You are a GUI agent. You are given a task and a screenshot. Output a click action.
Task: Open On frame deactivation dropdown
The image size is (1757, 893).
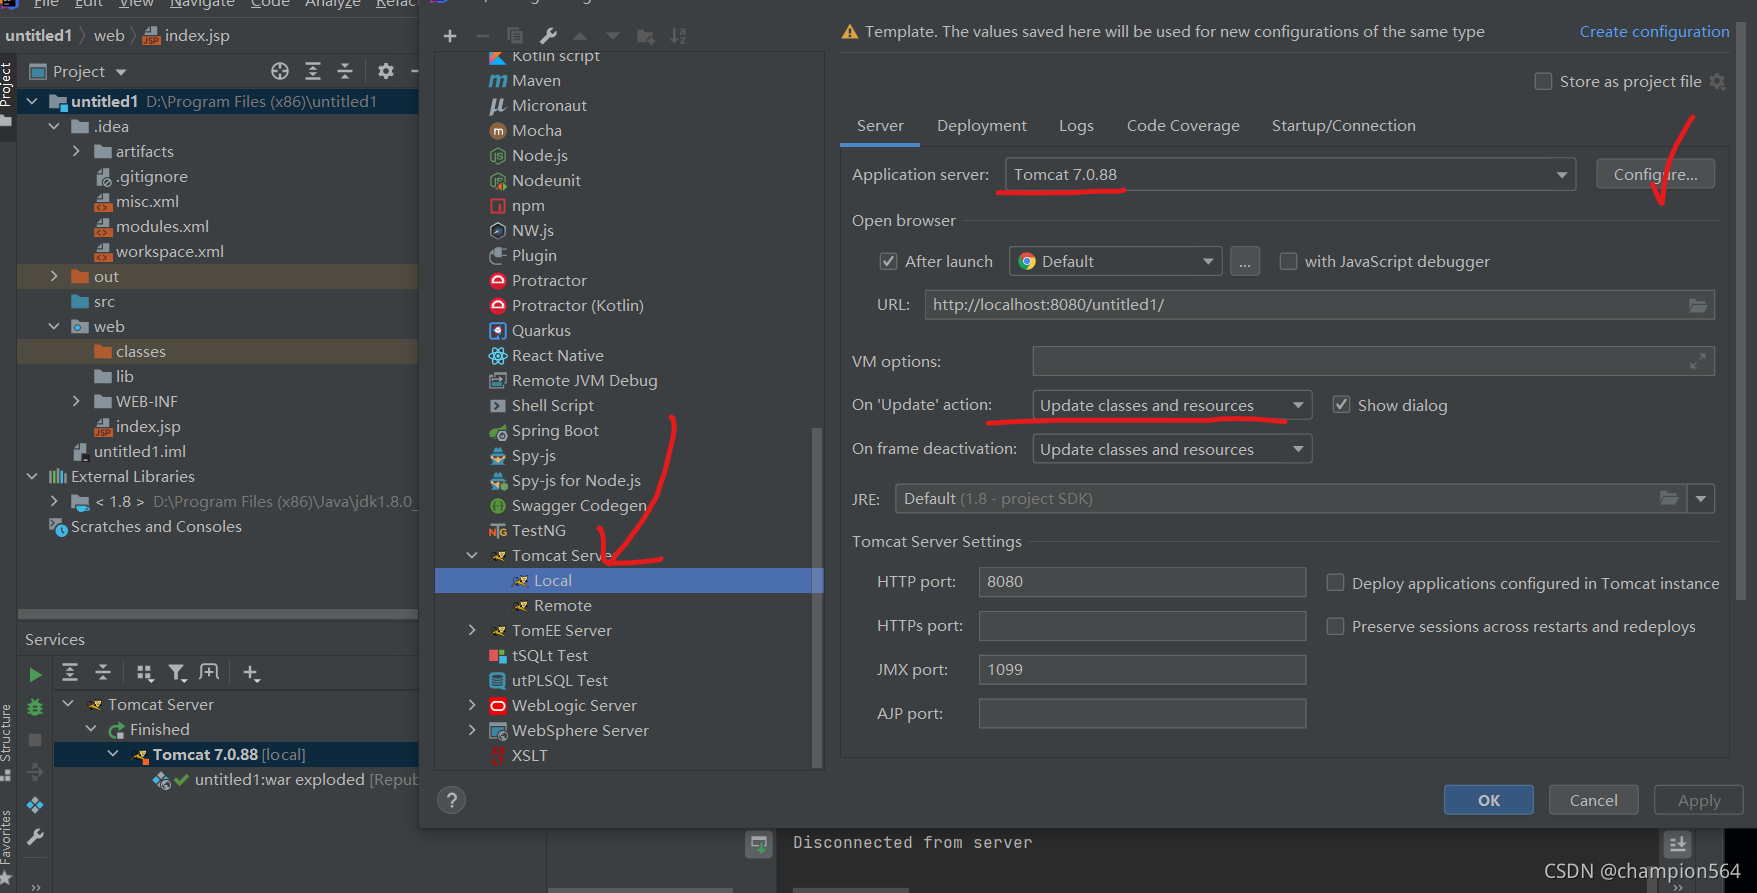click(x=1172, y=449)
